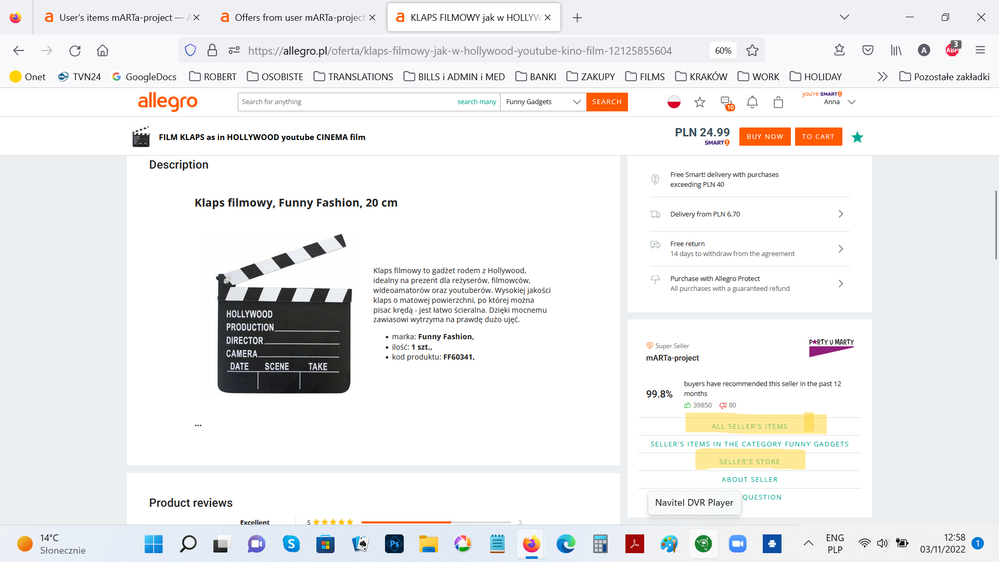
Task: Expand the Free return details row
Action: (749, 249)
